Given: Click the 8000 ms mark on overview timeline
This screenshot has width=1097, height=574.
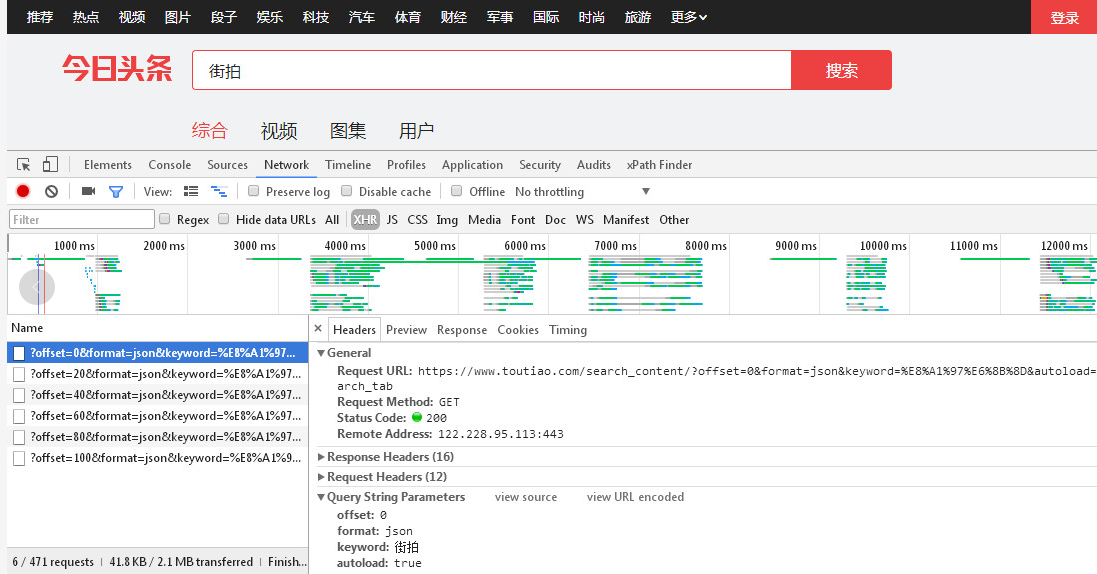Looking at the screenshot, I should (x=706, y=246).
